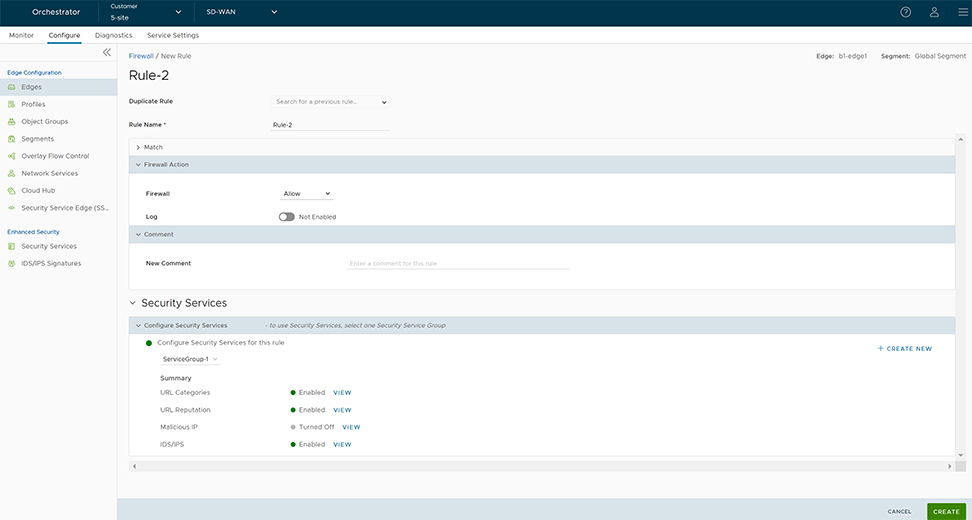Viewport: 972px width, 520px height.
Task: Click the help question mark icon
Action: coord(906,12)
